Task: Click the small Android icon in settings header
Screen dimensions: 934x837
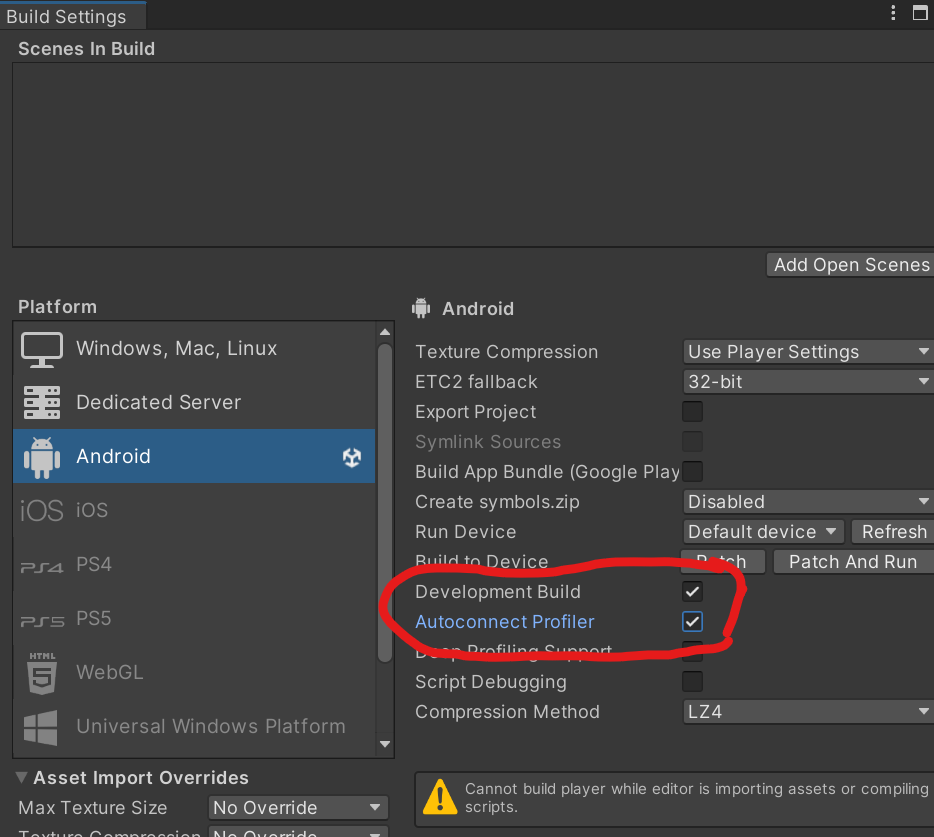Action: [421, 308]
